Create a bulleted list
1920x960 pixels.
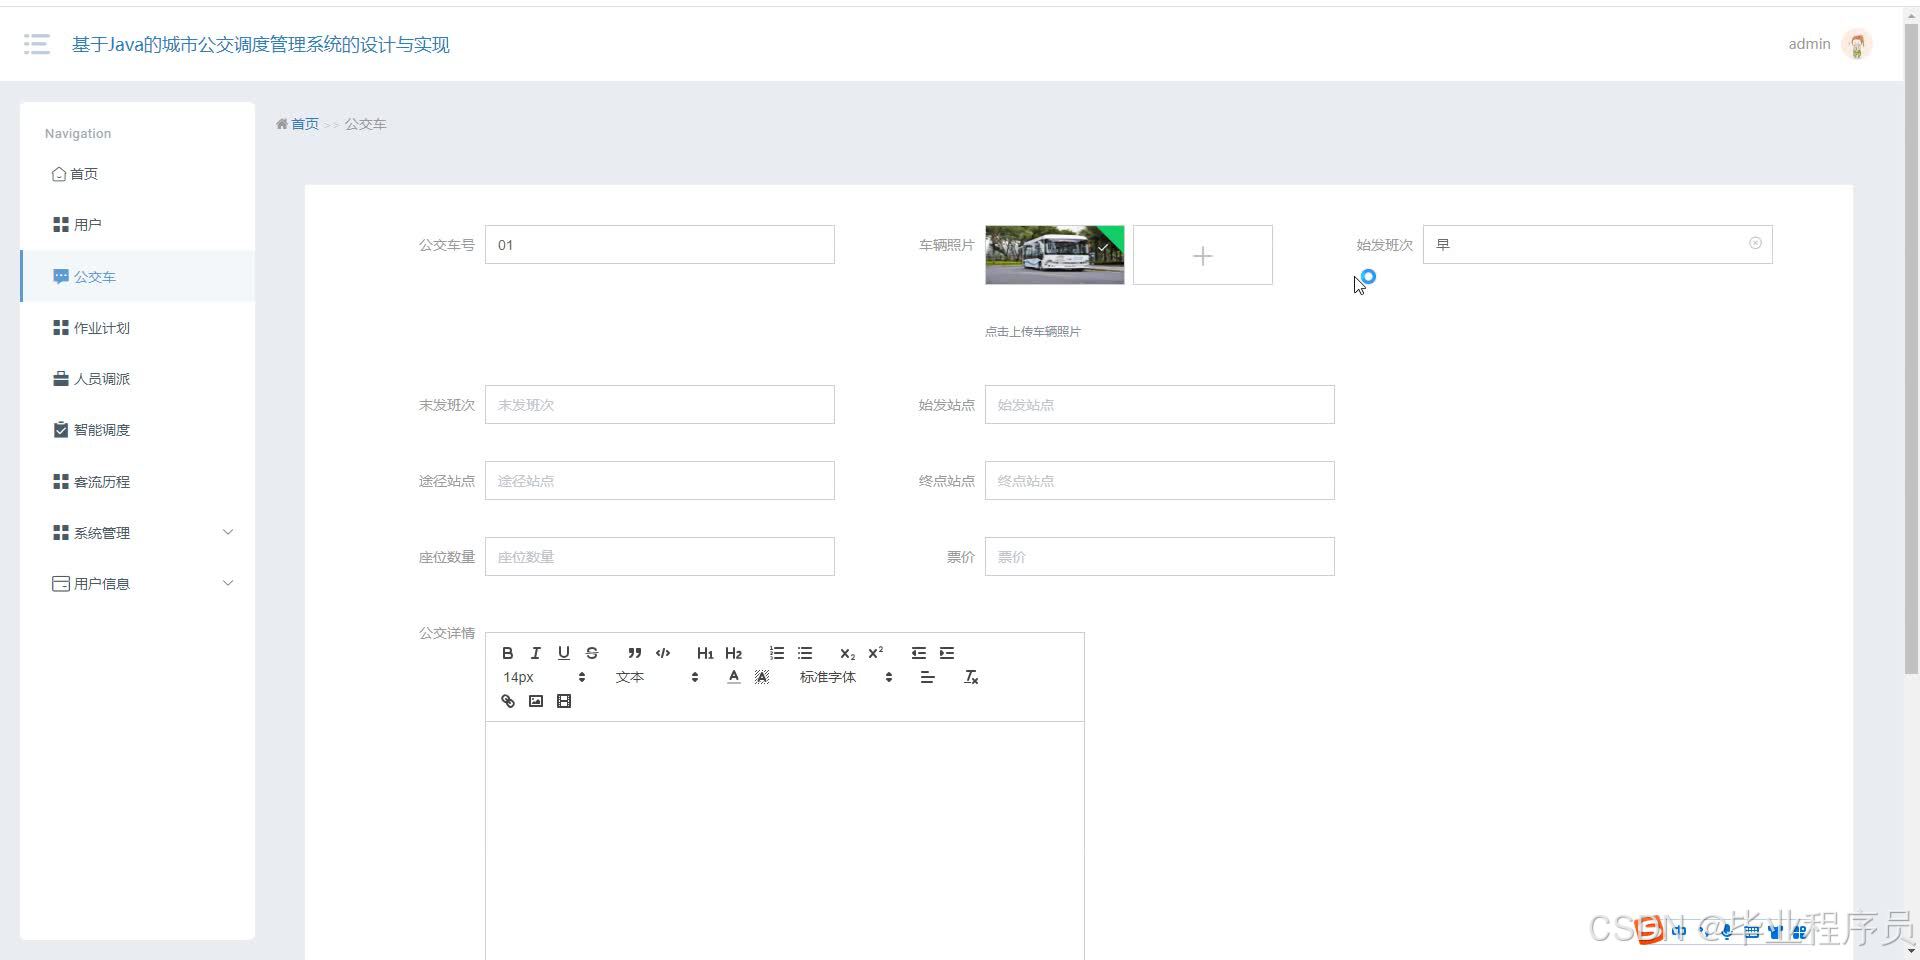[805, 653]
